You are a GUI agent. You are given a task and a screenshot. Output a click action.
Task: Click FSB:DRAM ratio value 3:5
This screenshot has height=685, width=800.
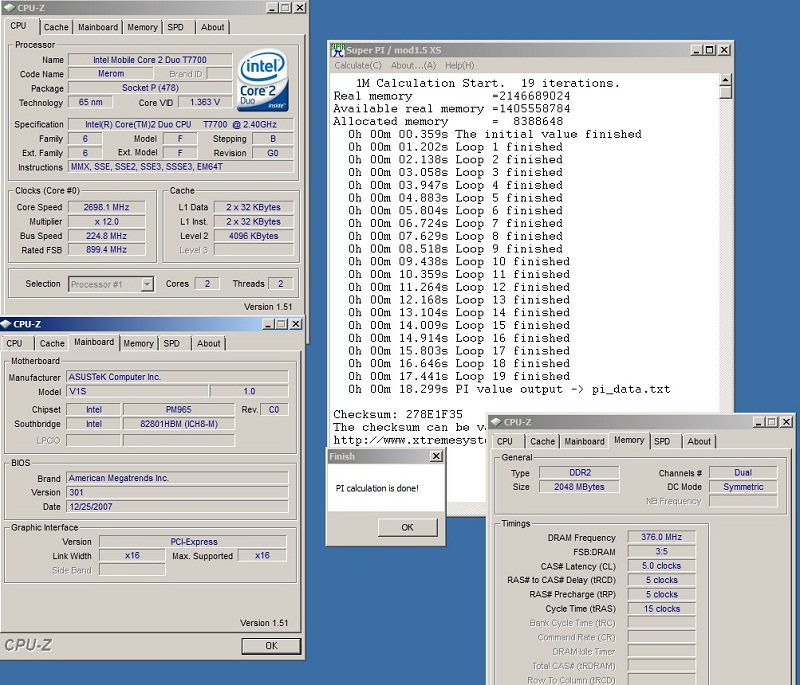(661, 551)
